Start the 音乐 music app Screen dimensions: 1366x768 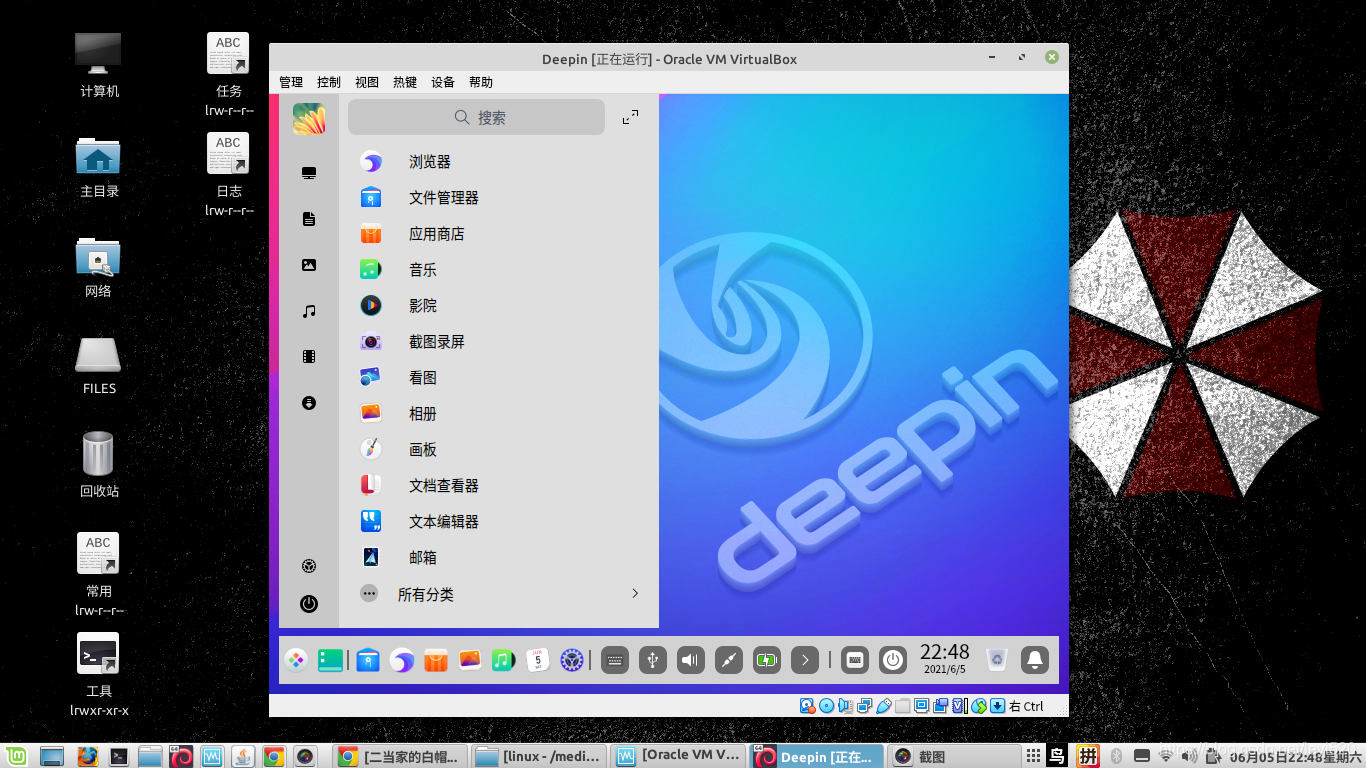(499, 270)
